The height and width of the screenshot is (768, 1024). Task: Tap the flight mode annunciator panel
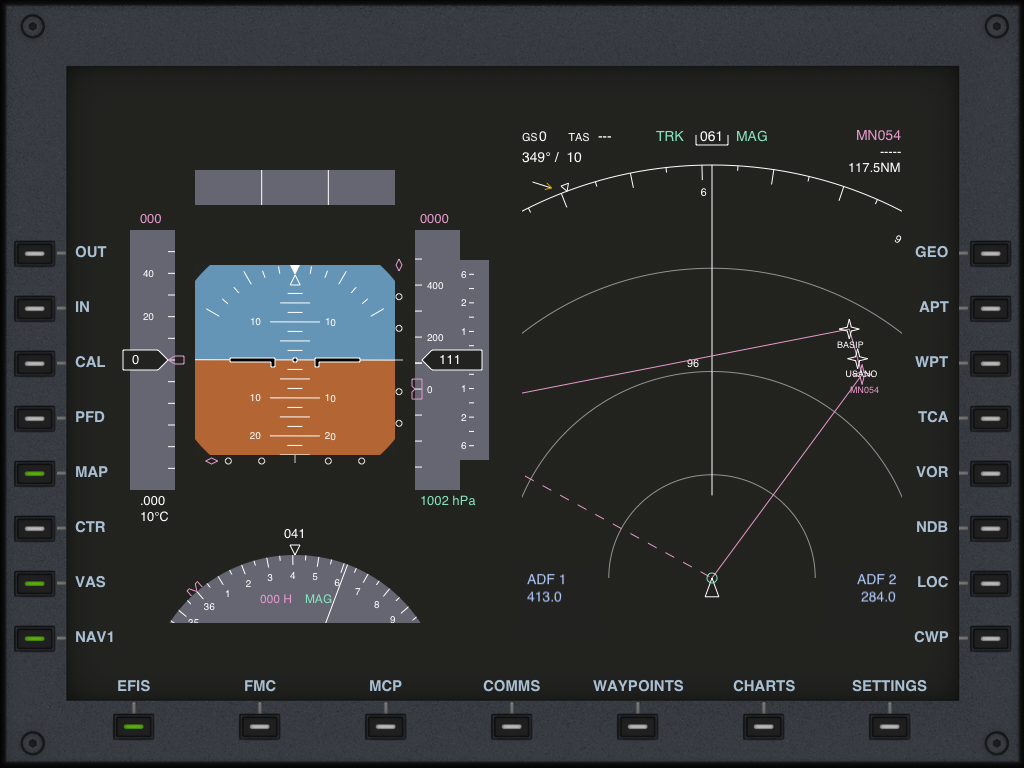tap(295, 187)
